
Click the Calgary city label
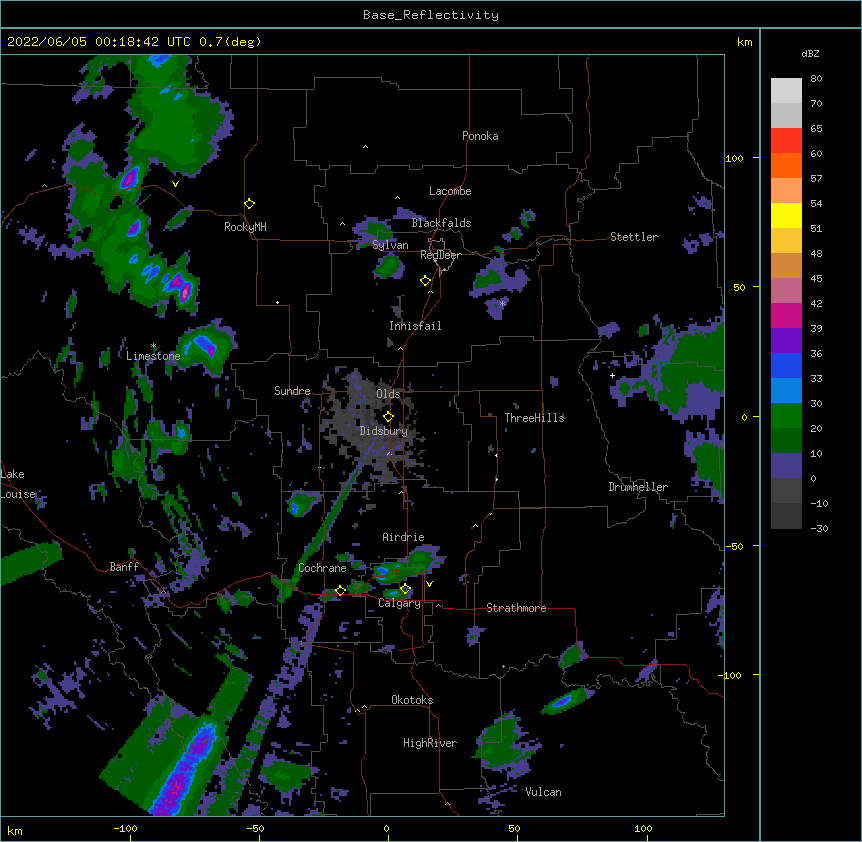(399, 603)
